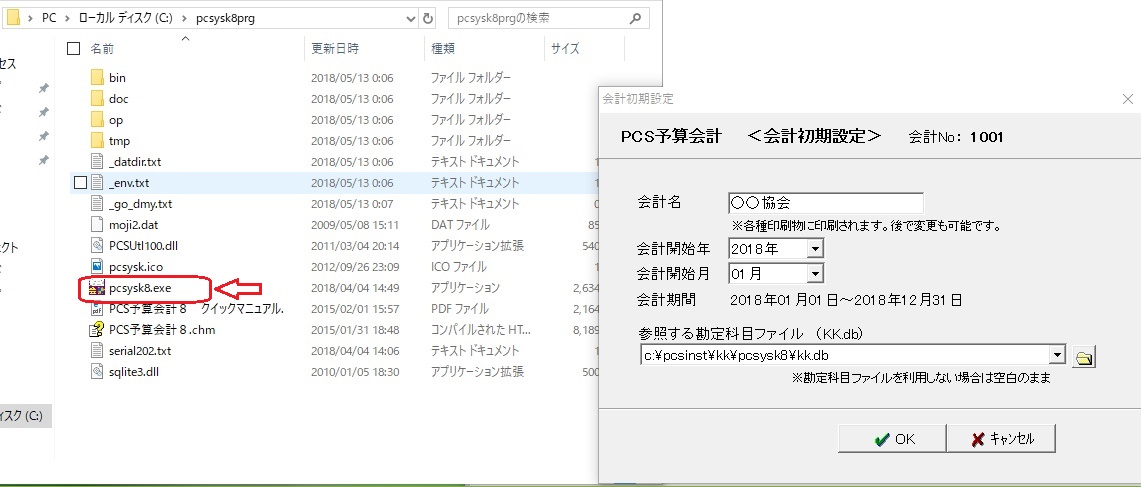Select the bin folder icon
Image resolution: width=1141 pixels, height=487 pixels.
click(97, 78)
